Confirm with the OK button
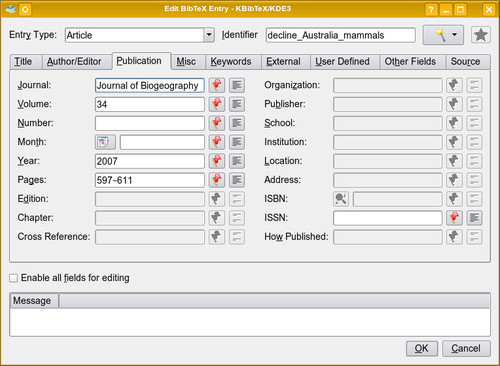The image size is (500, 366). pyautogui.click(x=422, y=349)
